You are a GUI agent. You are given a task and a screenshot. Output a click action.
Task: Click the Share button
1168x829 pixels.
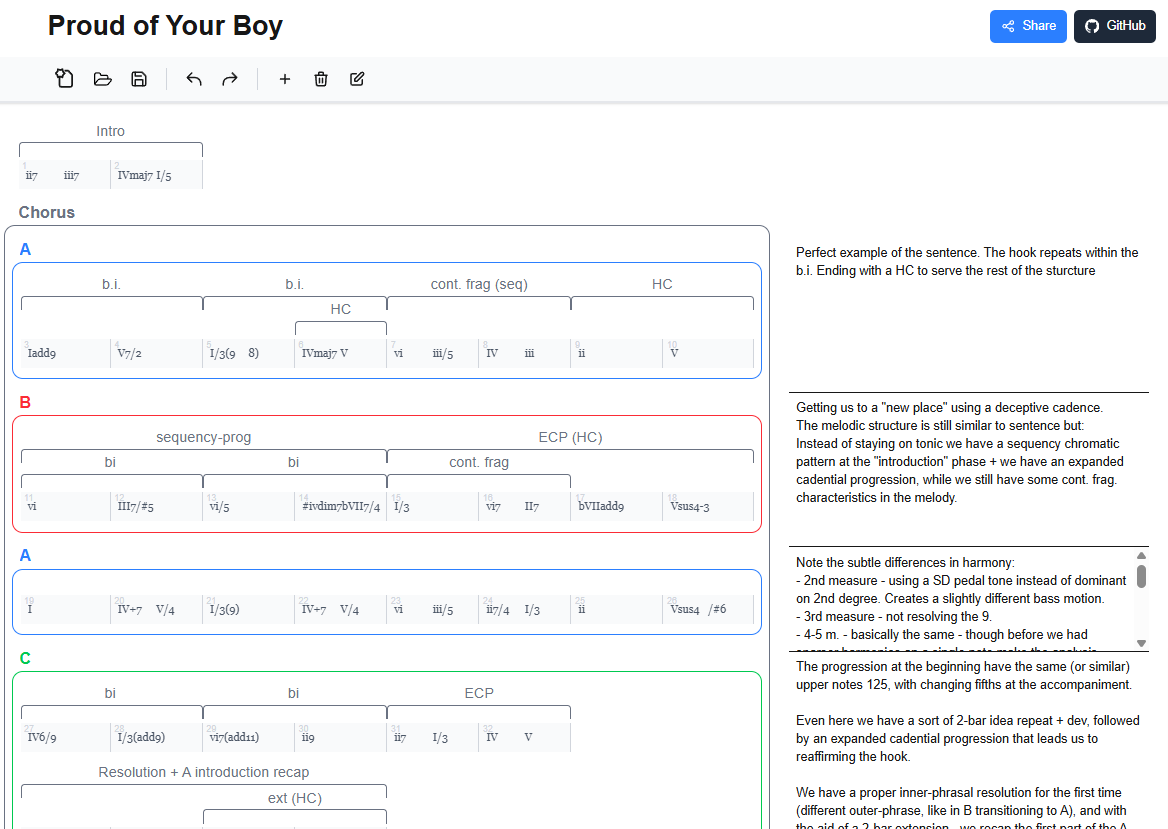pyautogui.click(x=1028, y=26)
